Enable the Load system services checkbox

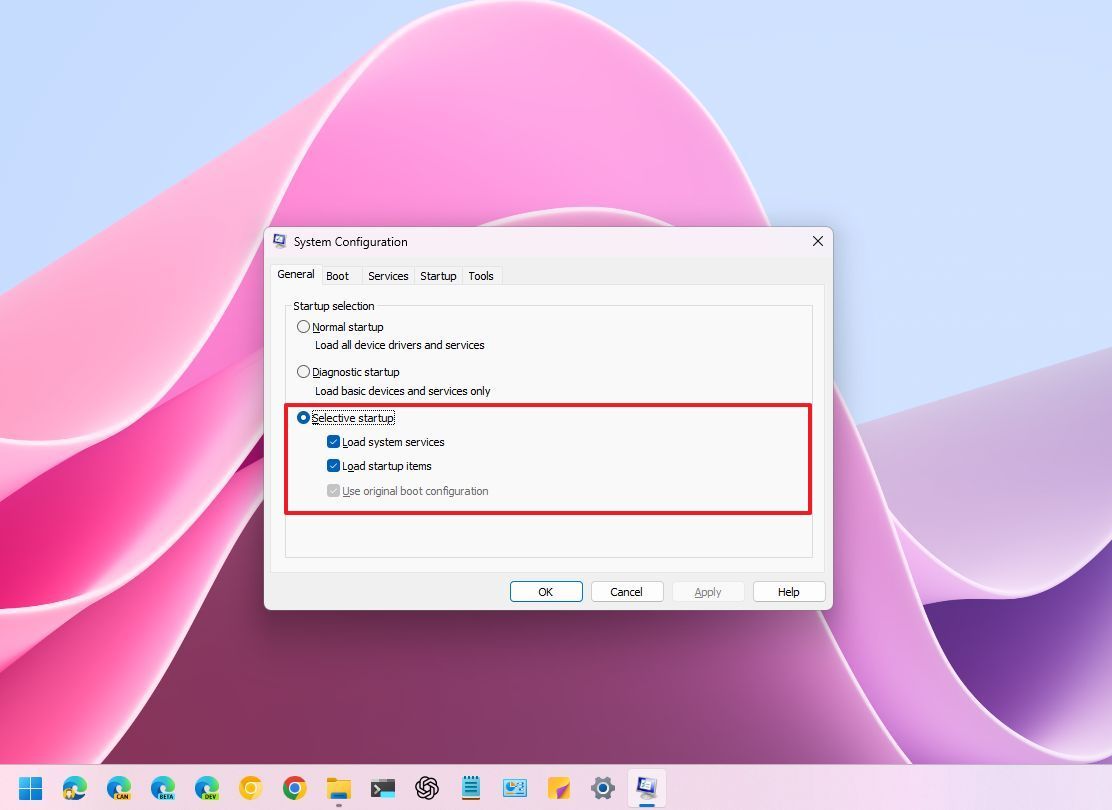(333, 441)
